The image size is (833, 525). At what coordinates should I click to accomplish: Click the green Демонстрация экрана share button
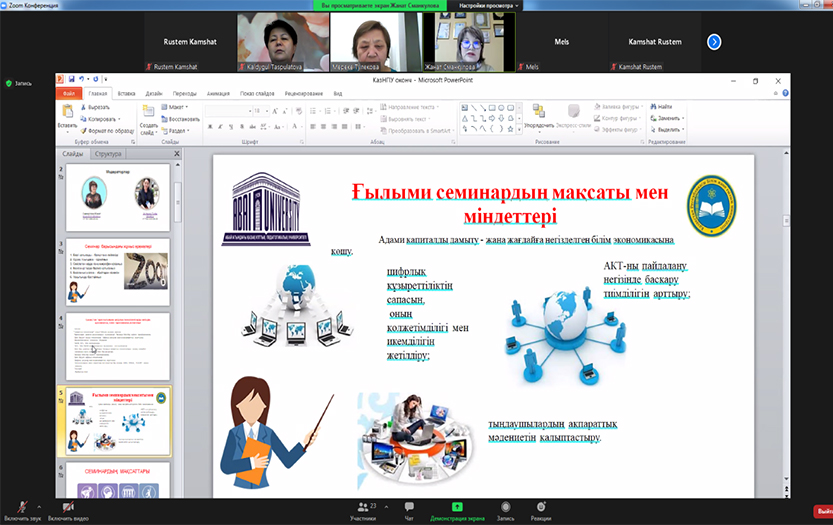click(x=456, y=510)
